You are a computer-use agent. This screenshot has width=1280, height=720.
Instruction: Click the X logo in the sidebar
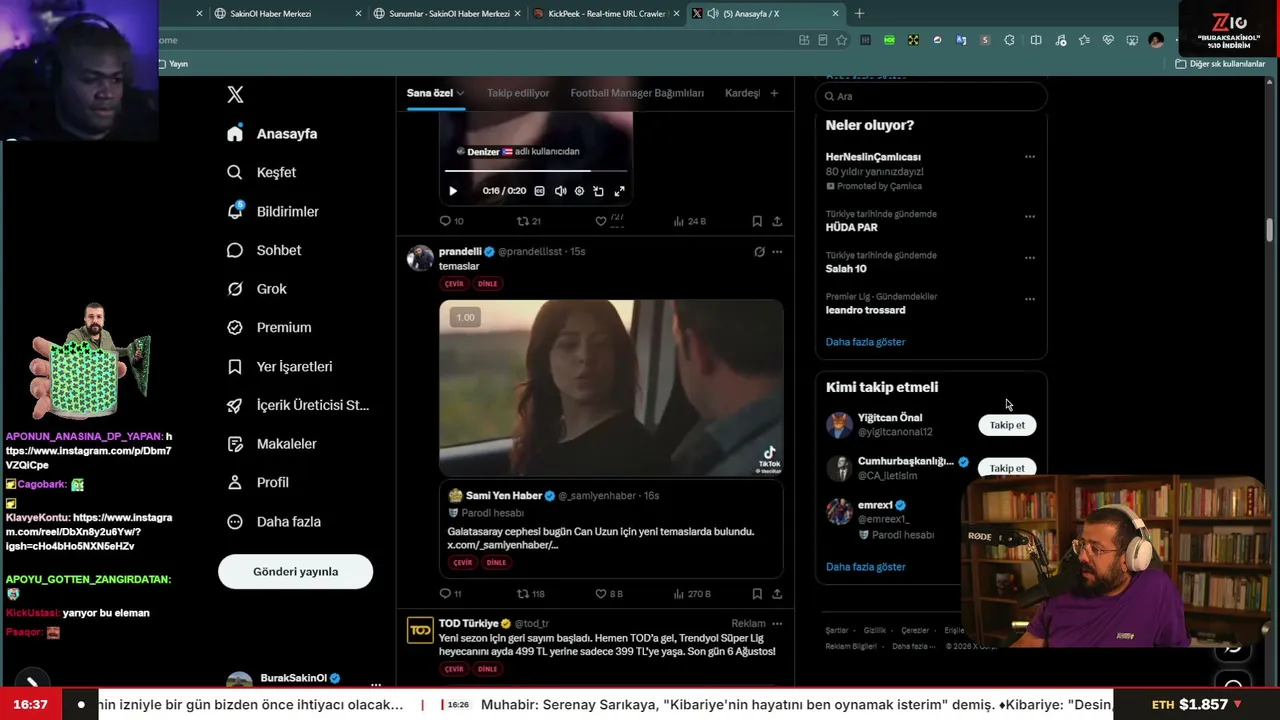point(235,95)
